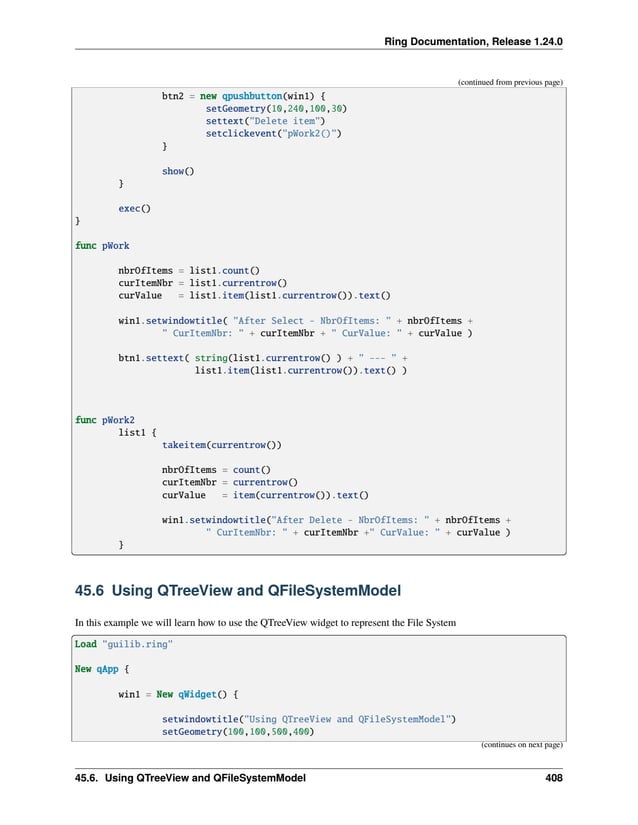Click the sentence "In this example we will learn..."
Image resolution: width=638 pixels, height=825 pixels.
point(265,623)
